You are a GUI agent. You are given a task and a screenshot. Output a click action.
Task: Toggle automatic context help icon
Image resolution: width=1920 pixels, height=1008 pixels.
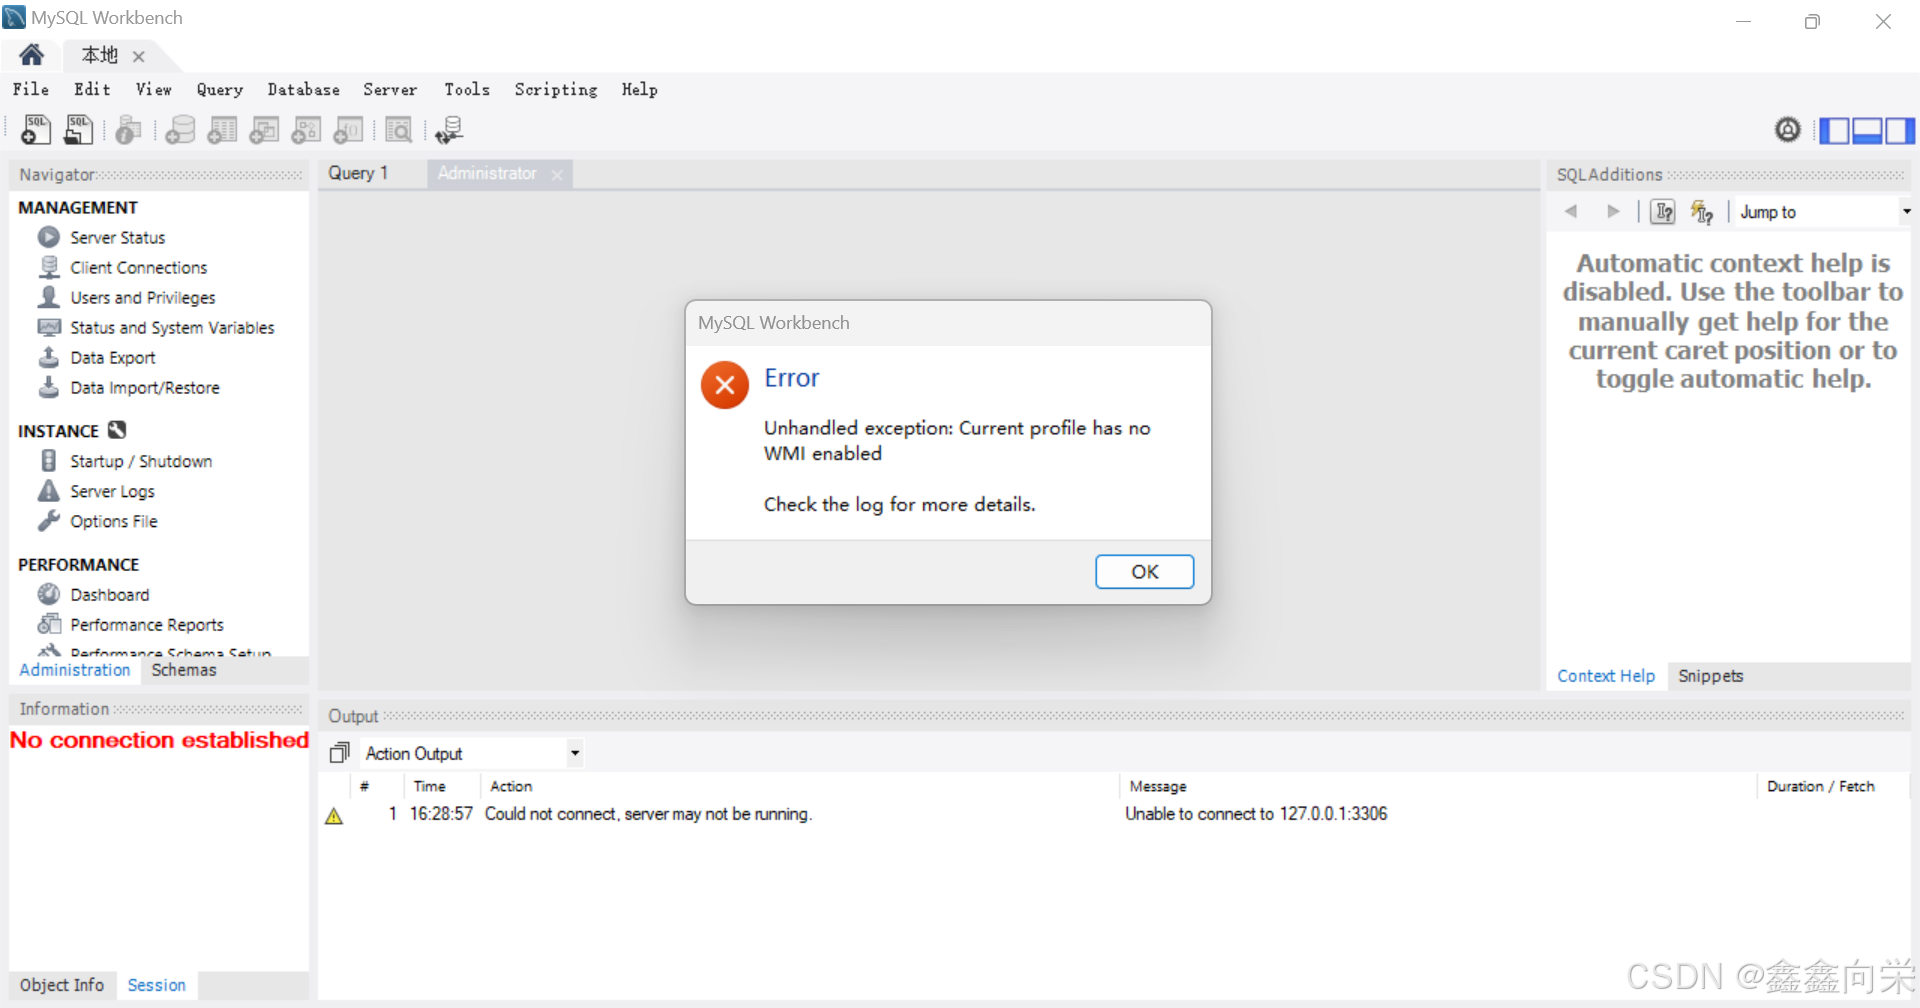(x=1702, y=212)
